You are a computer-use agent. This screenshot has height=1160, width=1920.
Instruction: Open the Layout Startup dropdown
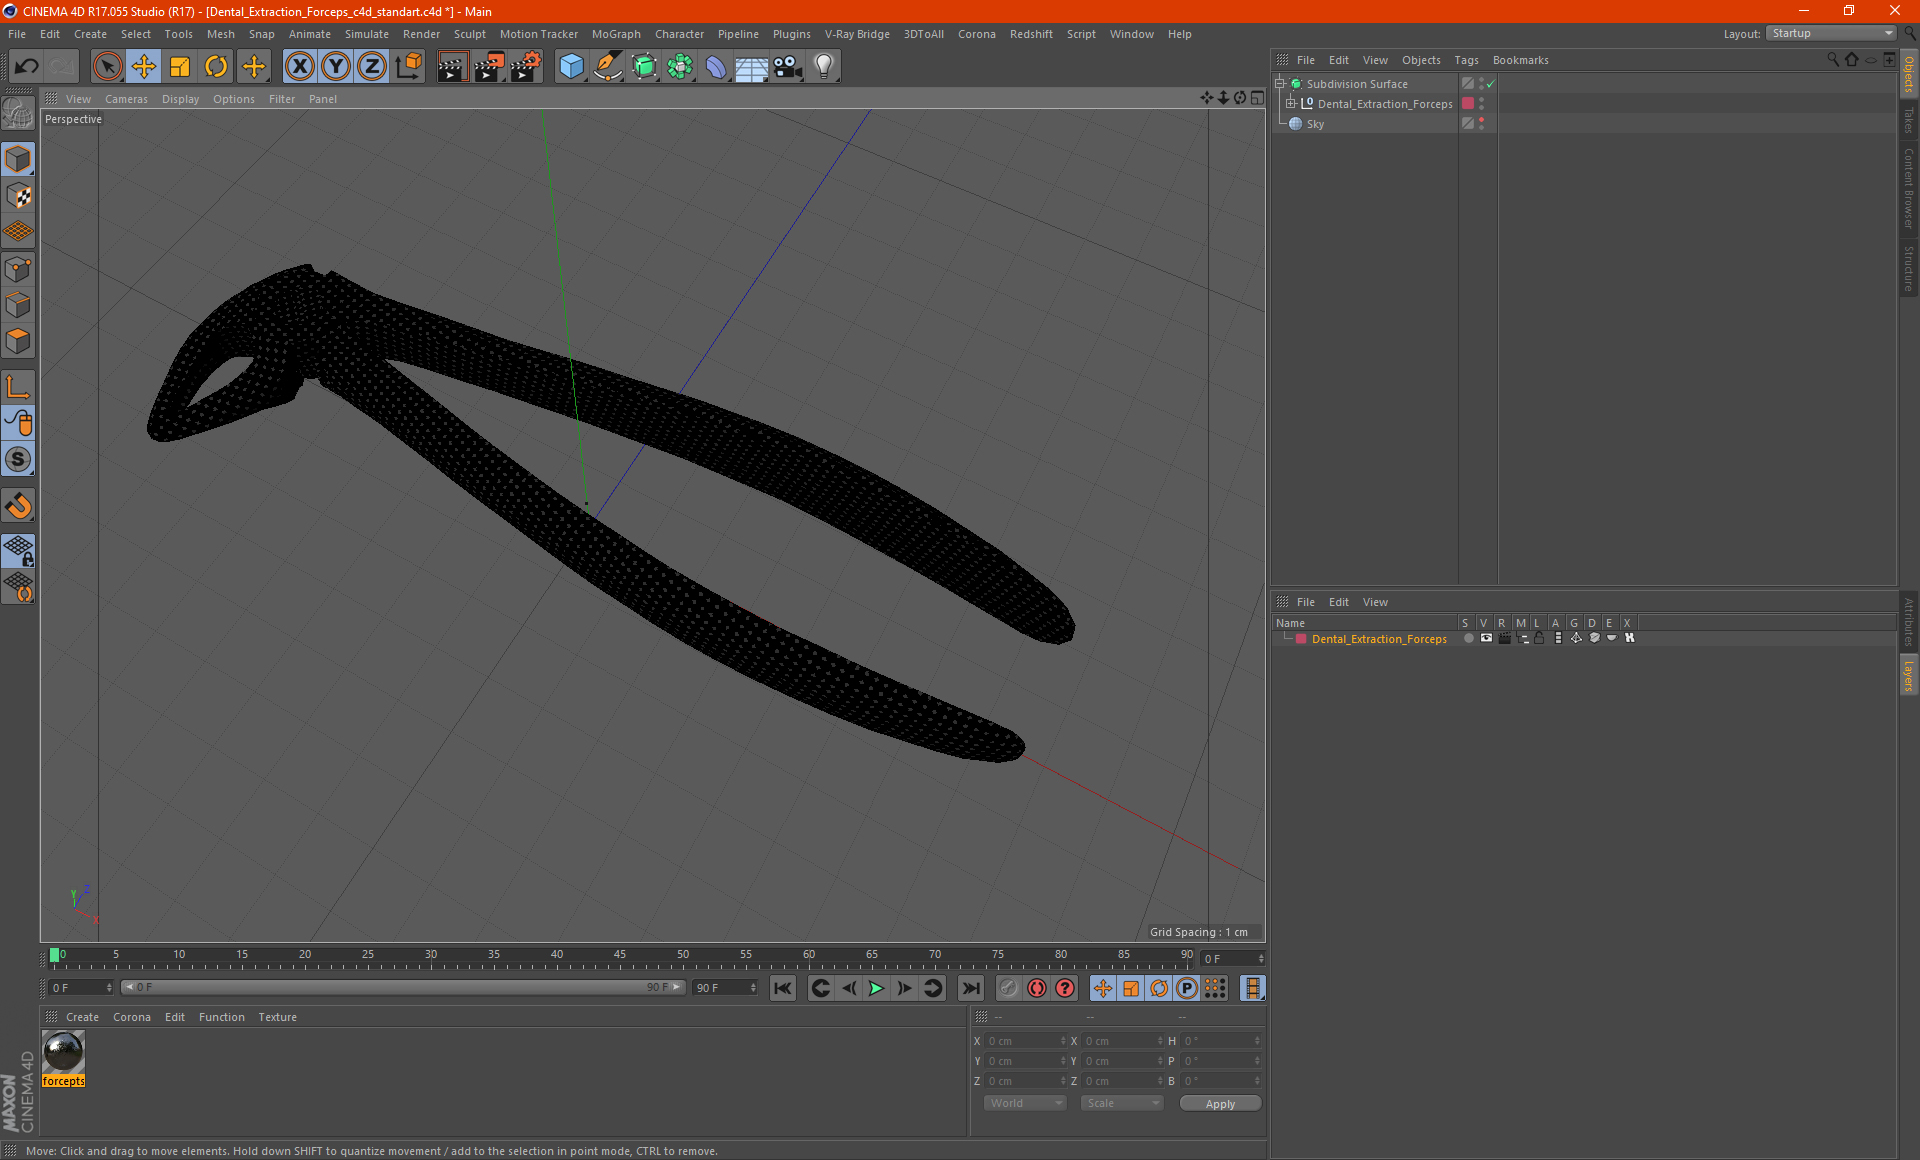tap(1832, 33)
